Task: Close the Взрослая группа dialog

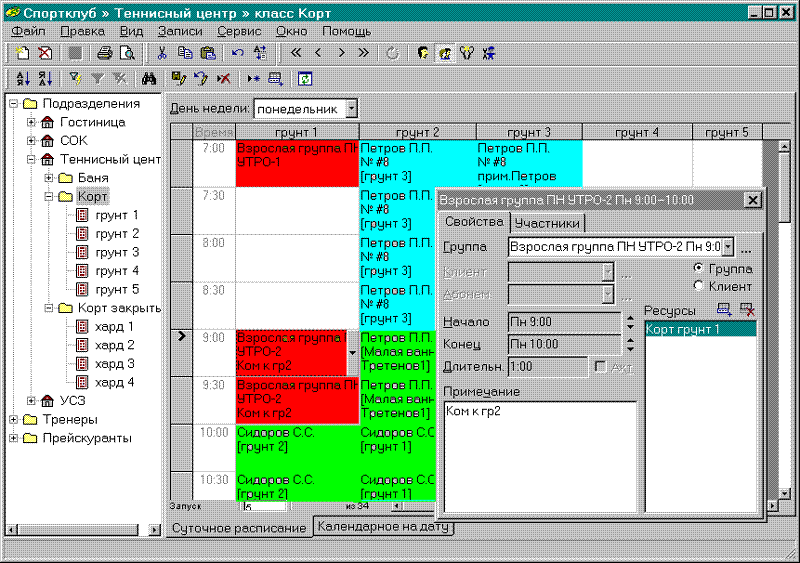Action: click(x=753, y=200)
